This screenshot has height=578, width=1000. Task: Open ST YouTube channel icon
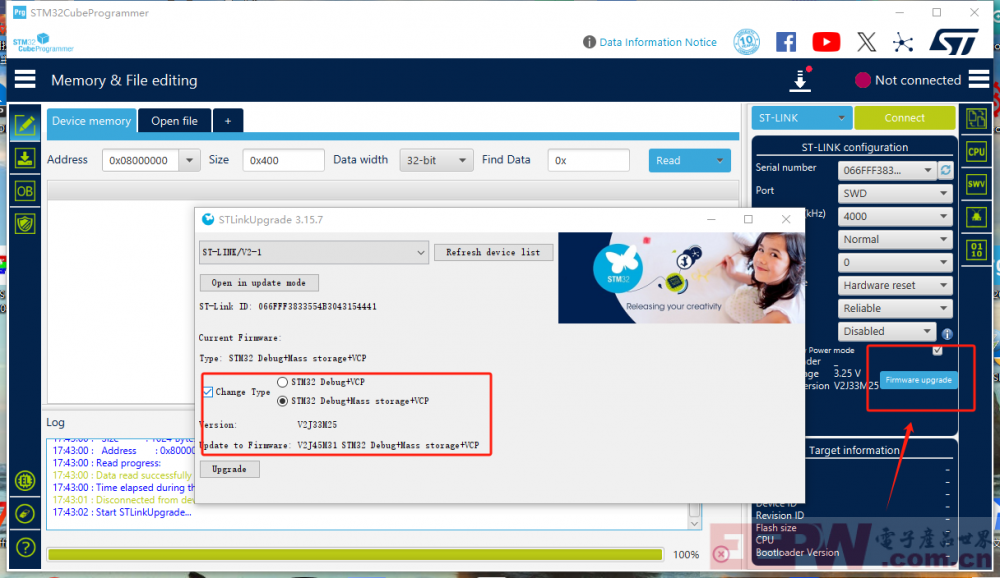click(826, 42)
